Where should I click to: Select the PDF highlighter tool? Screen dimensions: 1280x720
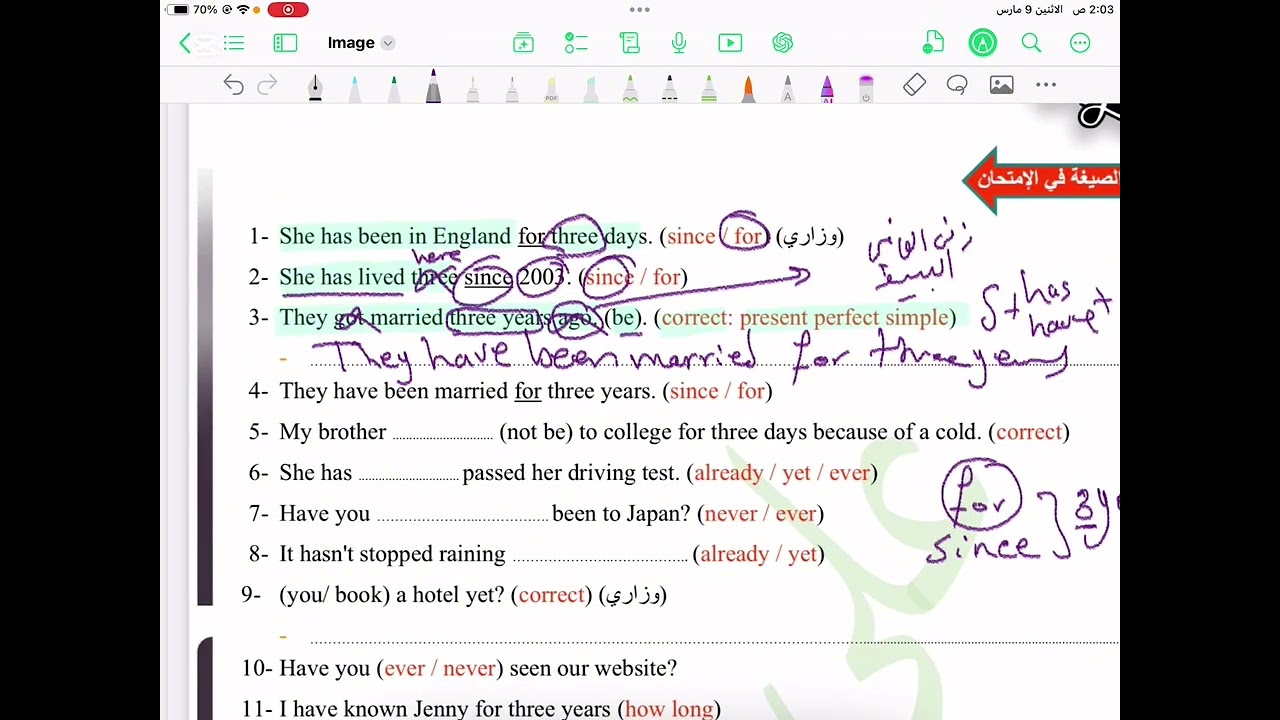pos(551,87)
